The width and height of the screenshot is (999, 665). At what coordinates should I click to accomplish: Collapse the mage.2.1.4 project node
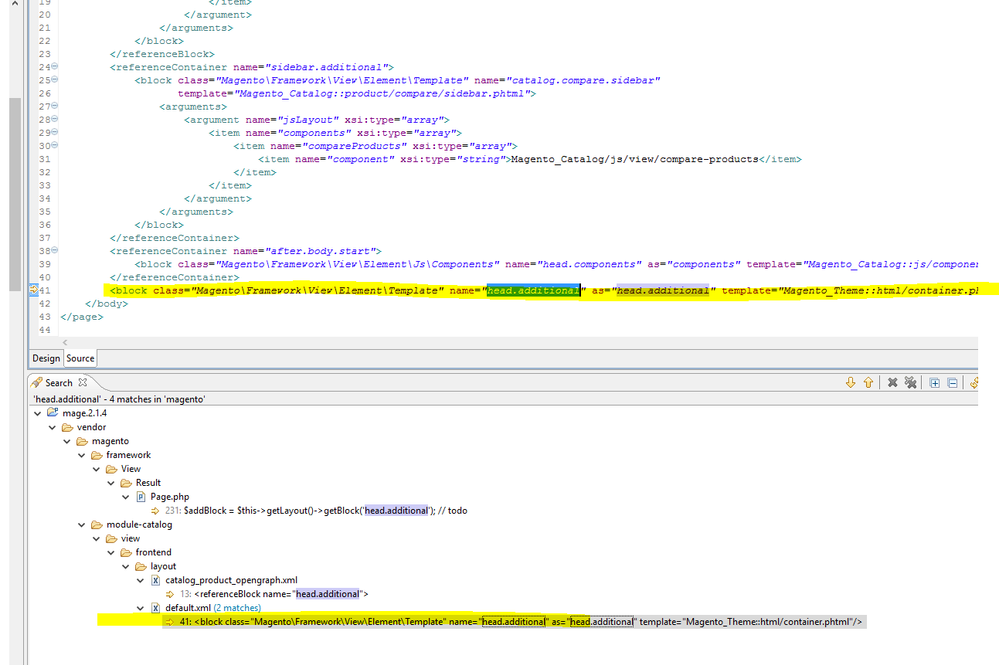tap(38, 412)
